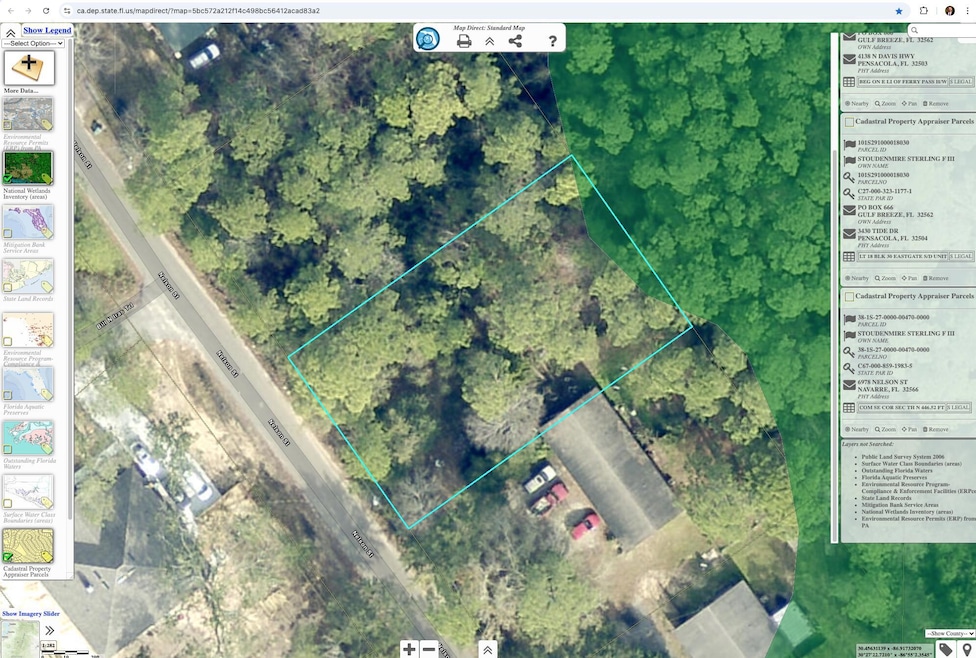
Task: Click the blue identify globe tool
Action: pos(428,39)
